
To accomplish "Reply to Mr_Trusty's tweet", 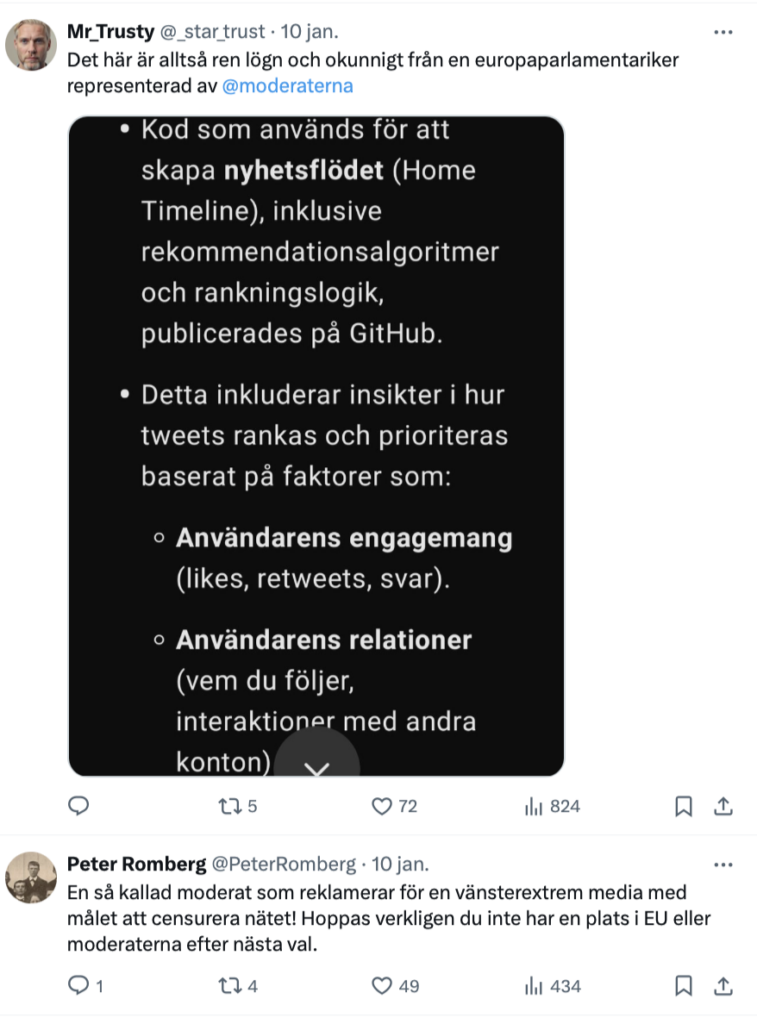I will coord(79,806).
